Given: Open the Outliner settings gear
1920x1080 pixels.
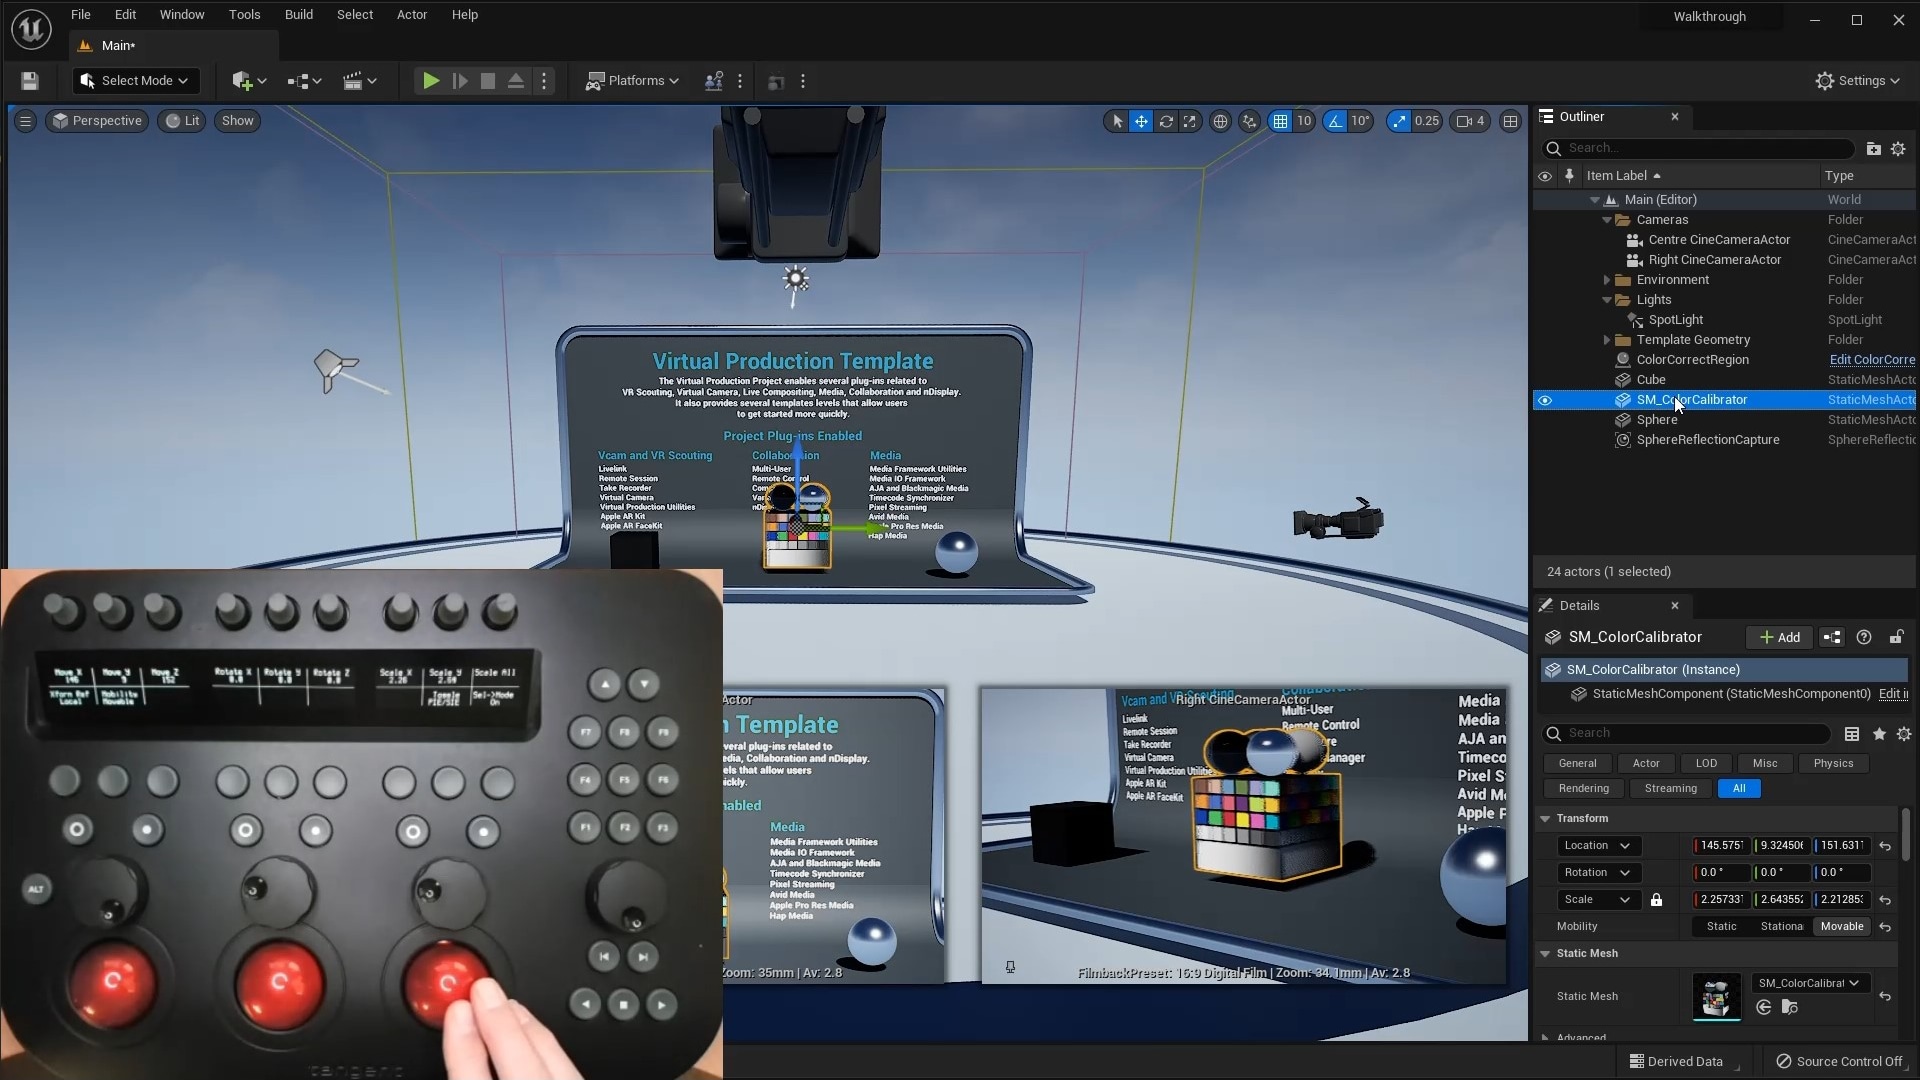Looking at the screenshot, I should click(x=1898, y=148).
